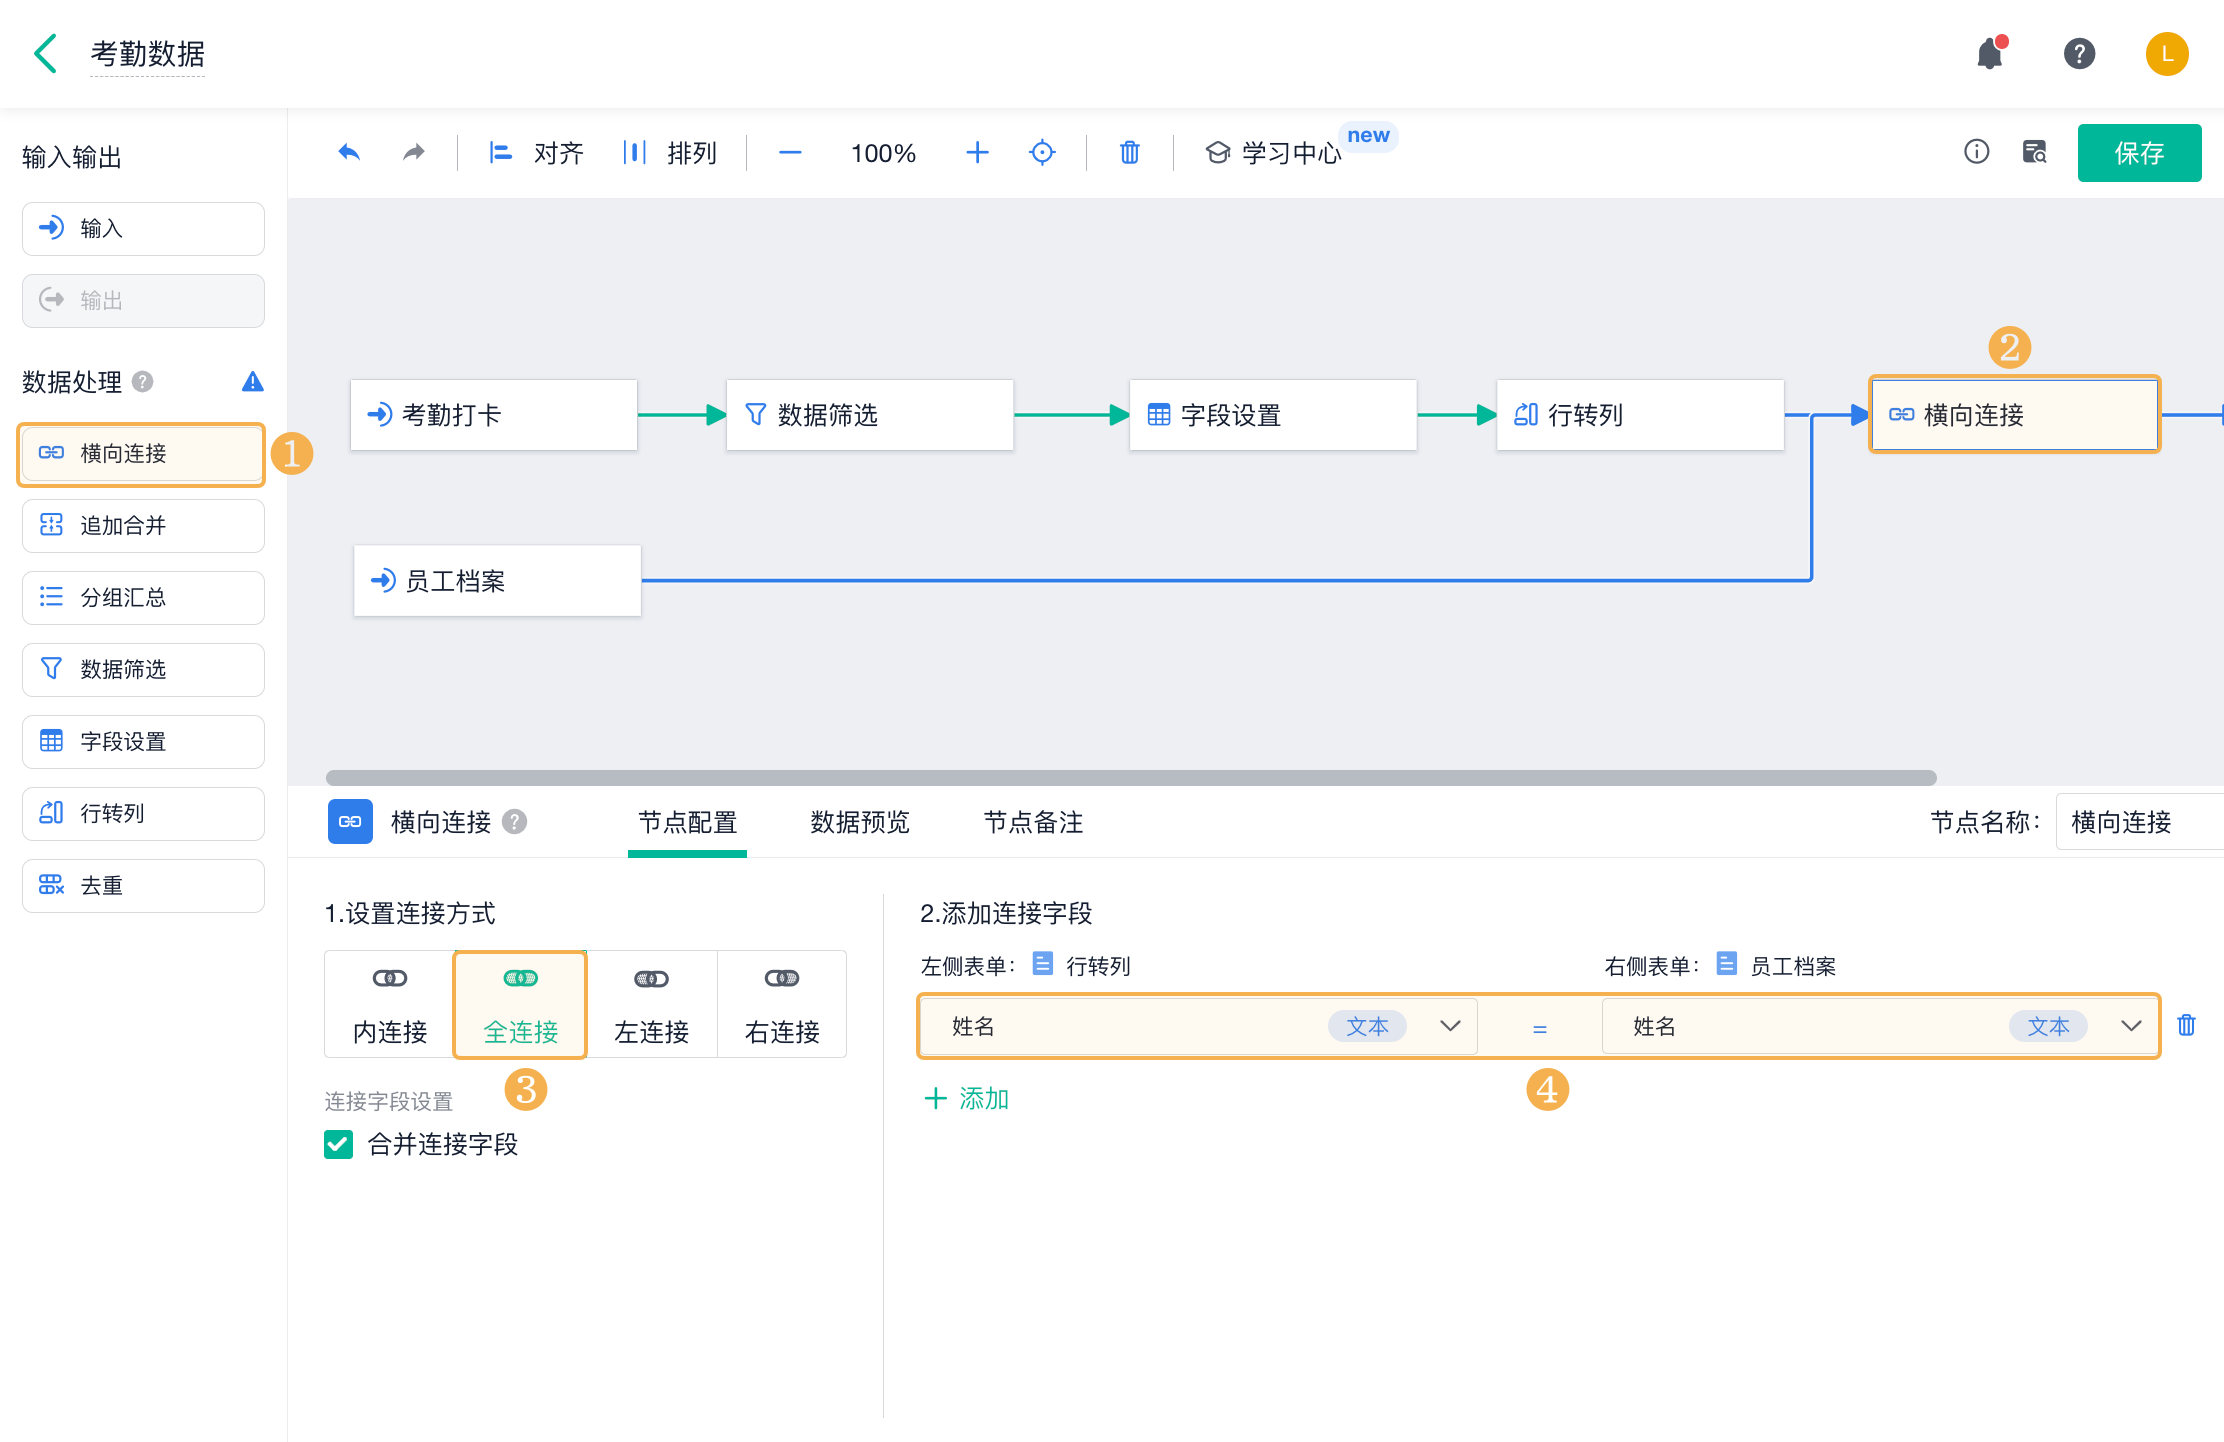The width and height of the screenshot is (2224, 1442).
Task: Click the 节点名称 input field
Action: click(x=2140, y=822)
